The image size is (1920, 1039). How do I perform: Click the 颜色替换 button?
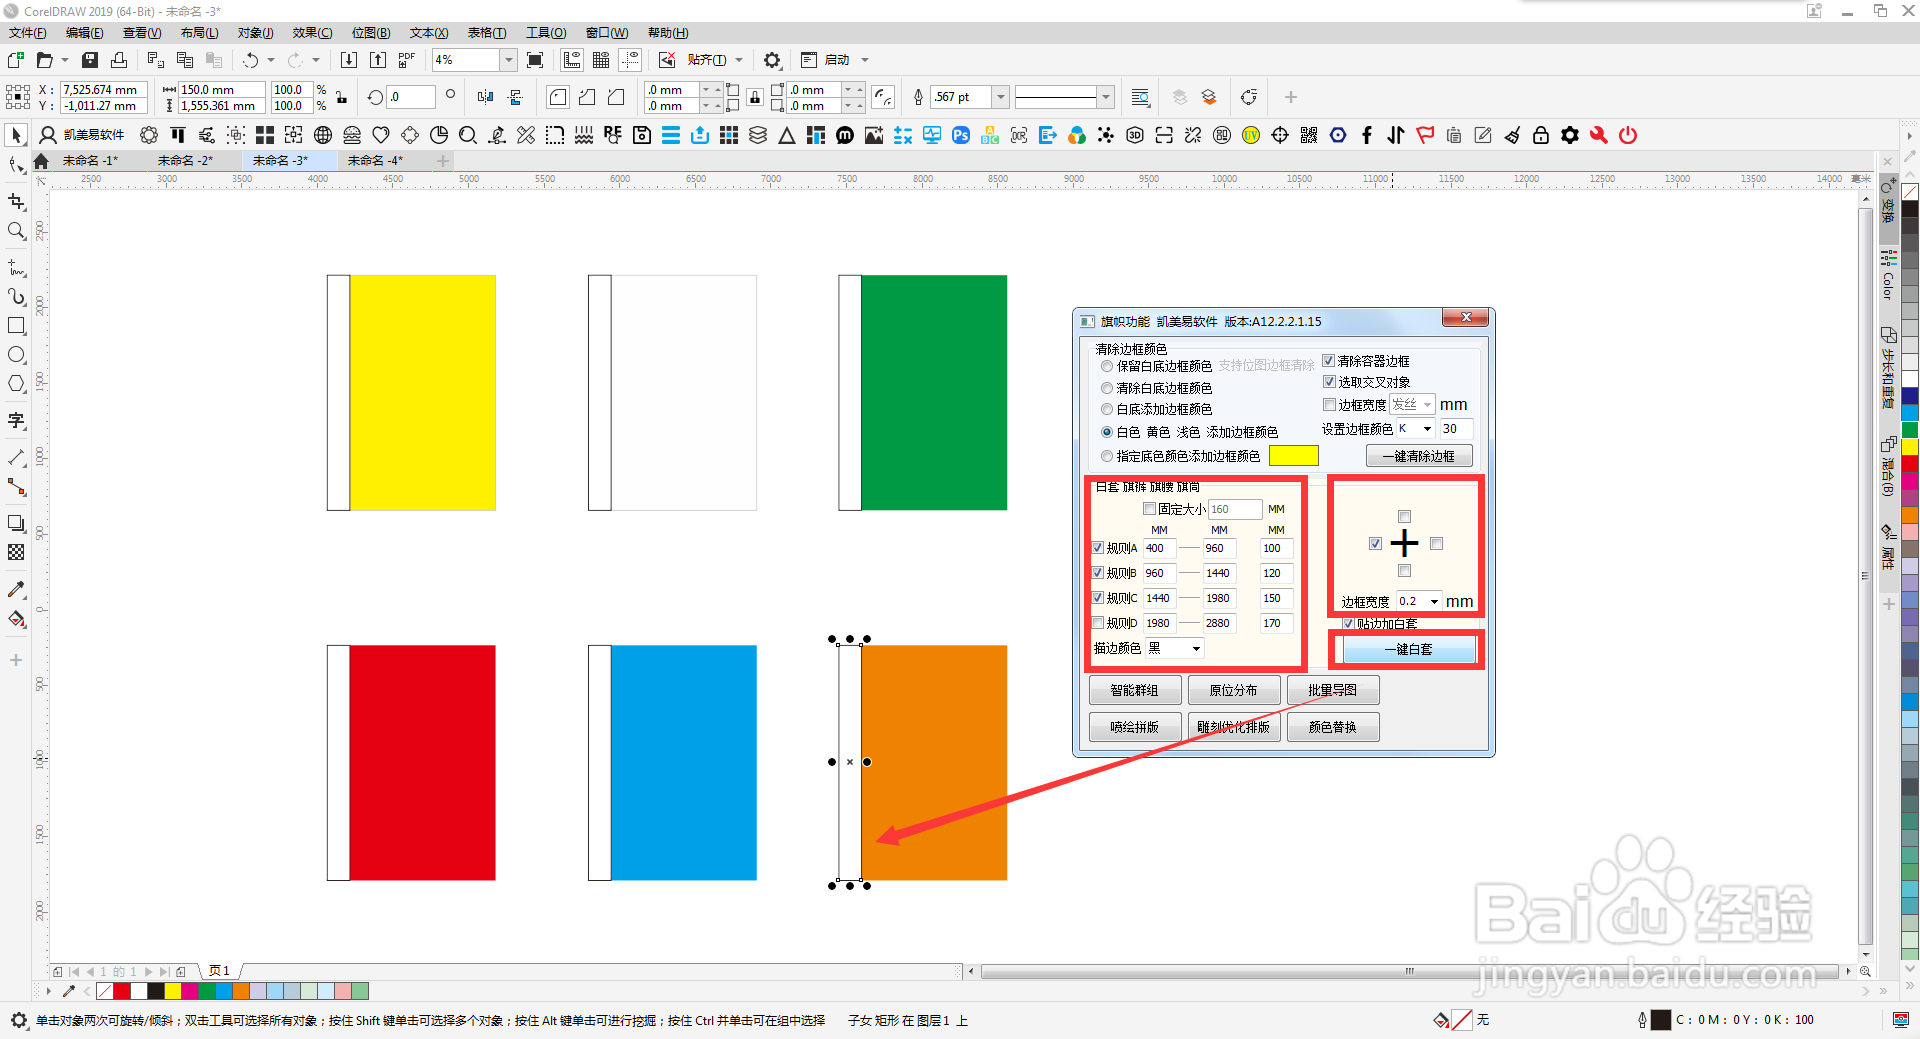pos(1332,727)
